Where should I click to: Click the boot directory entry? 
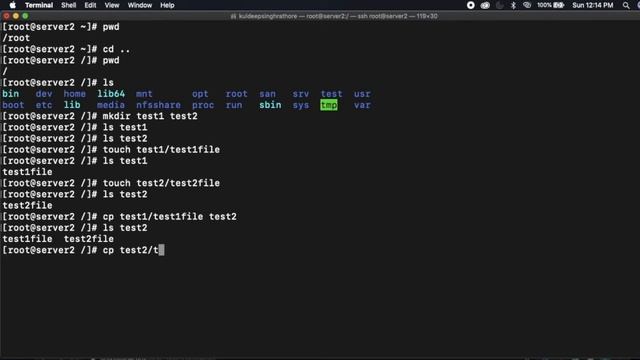tap(13, 105)
